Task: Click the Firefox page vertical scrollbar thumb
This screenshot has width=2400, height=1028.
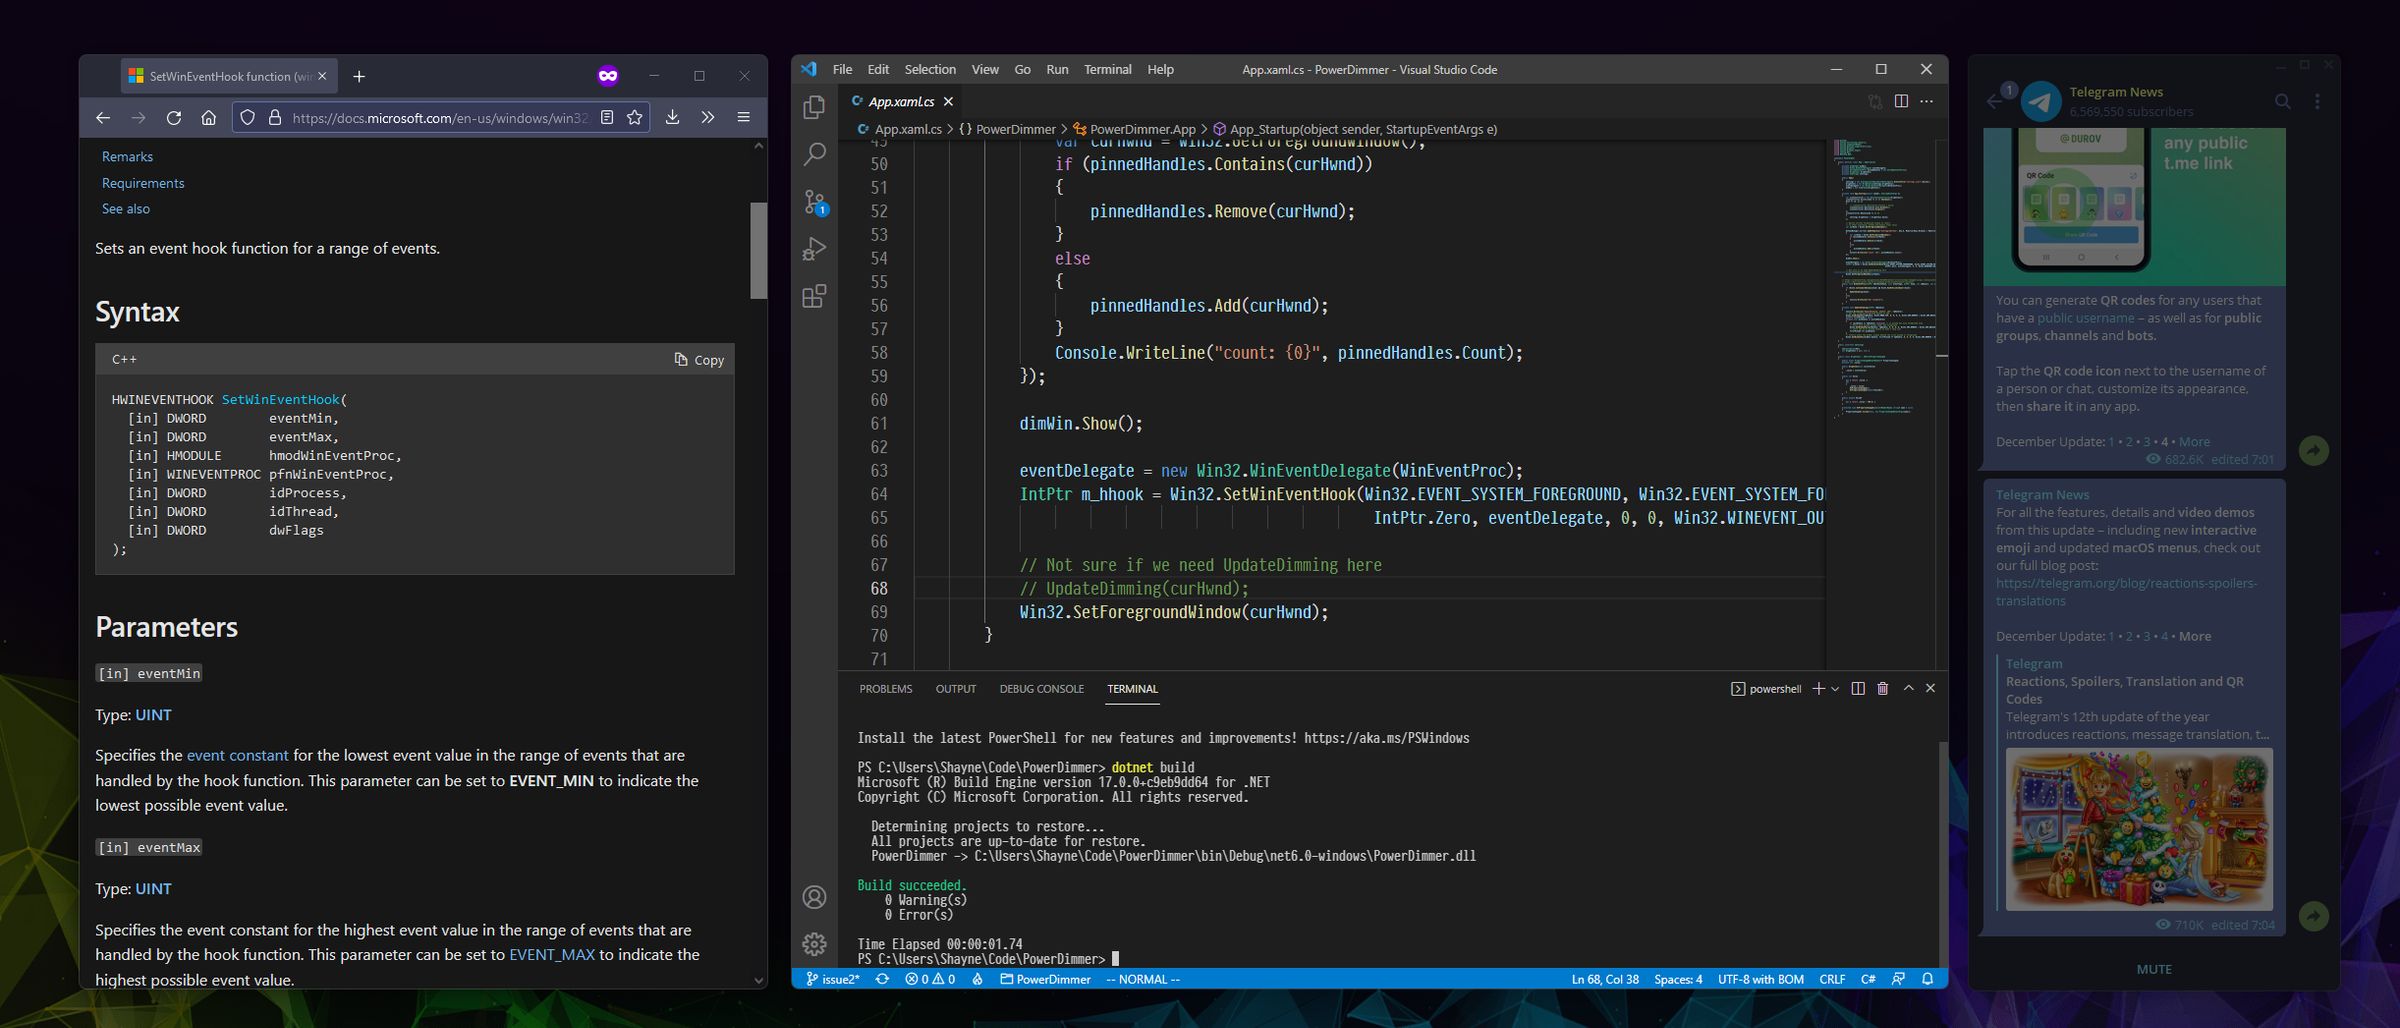Action: 759,250
